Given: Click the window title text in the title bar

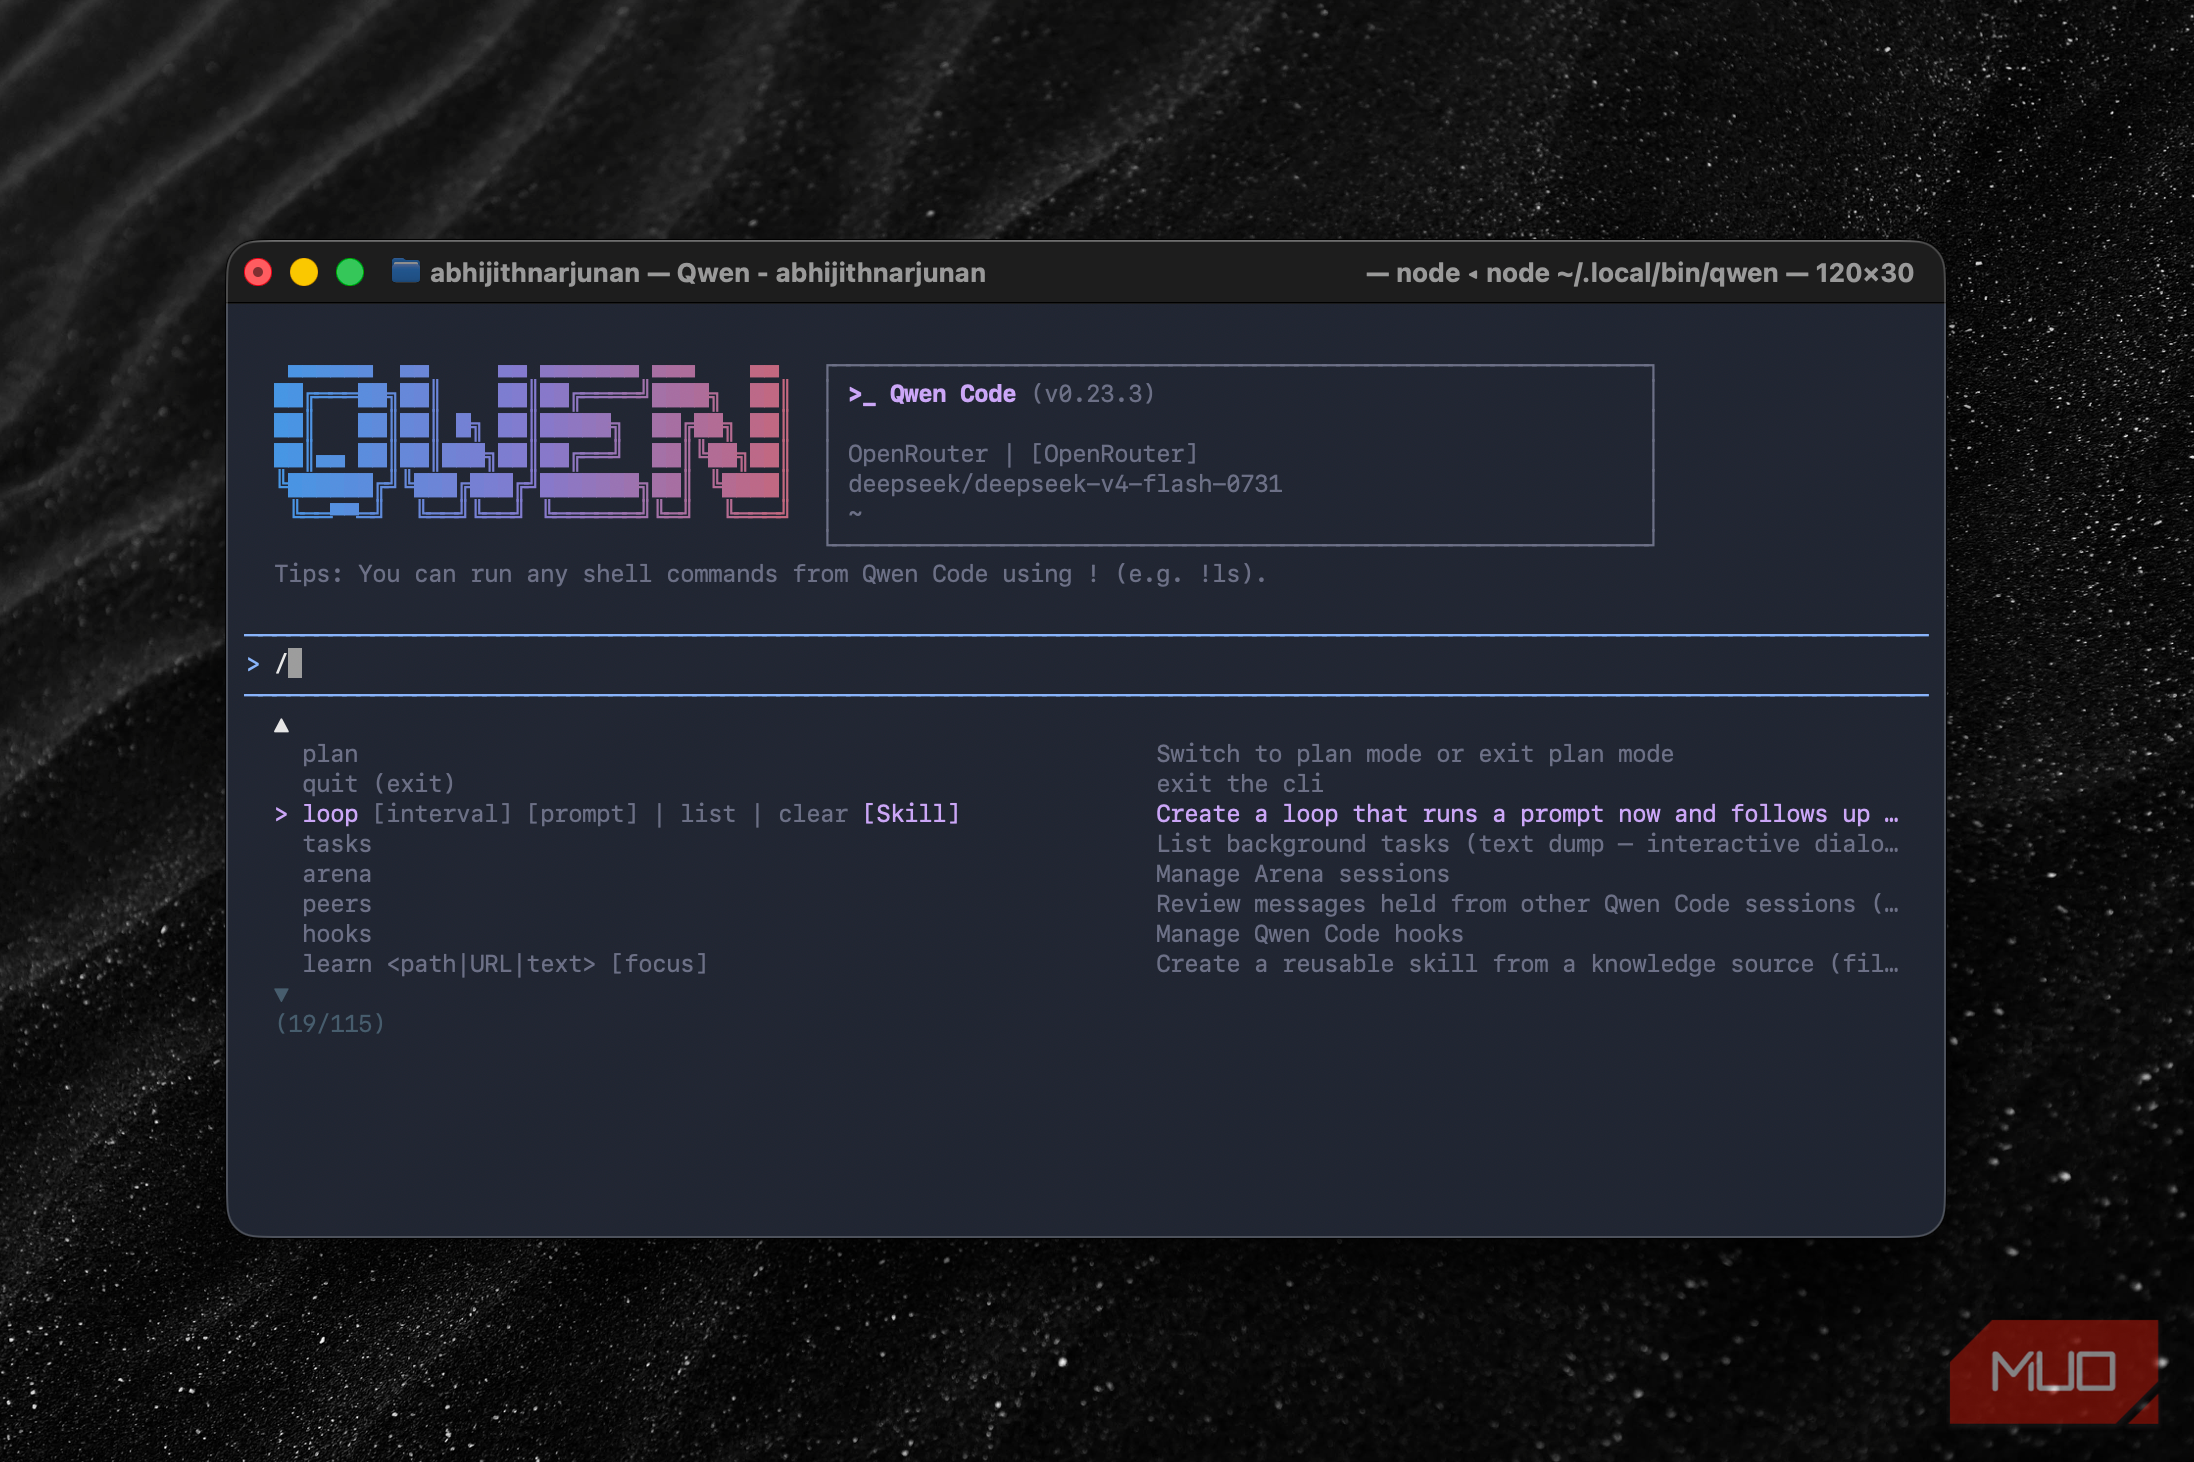Looking at the screenshot, I should tap(707, 272).
